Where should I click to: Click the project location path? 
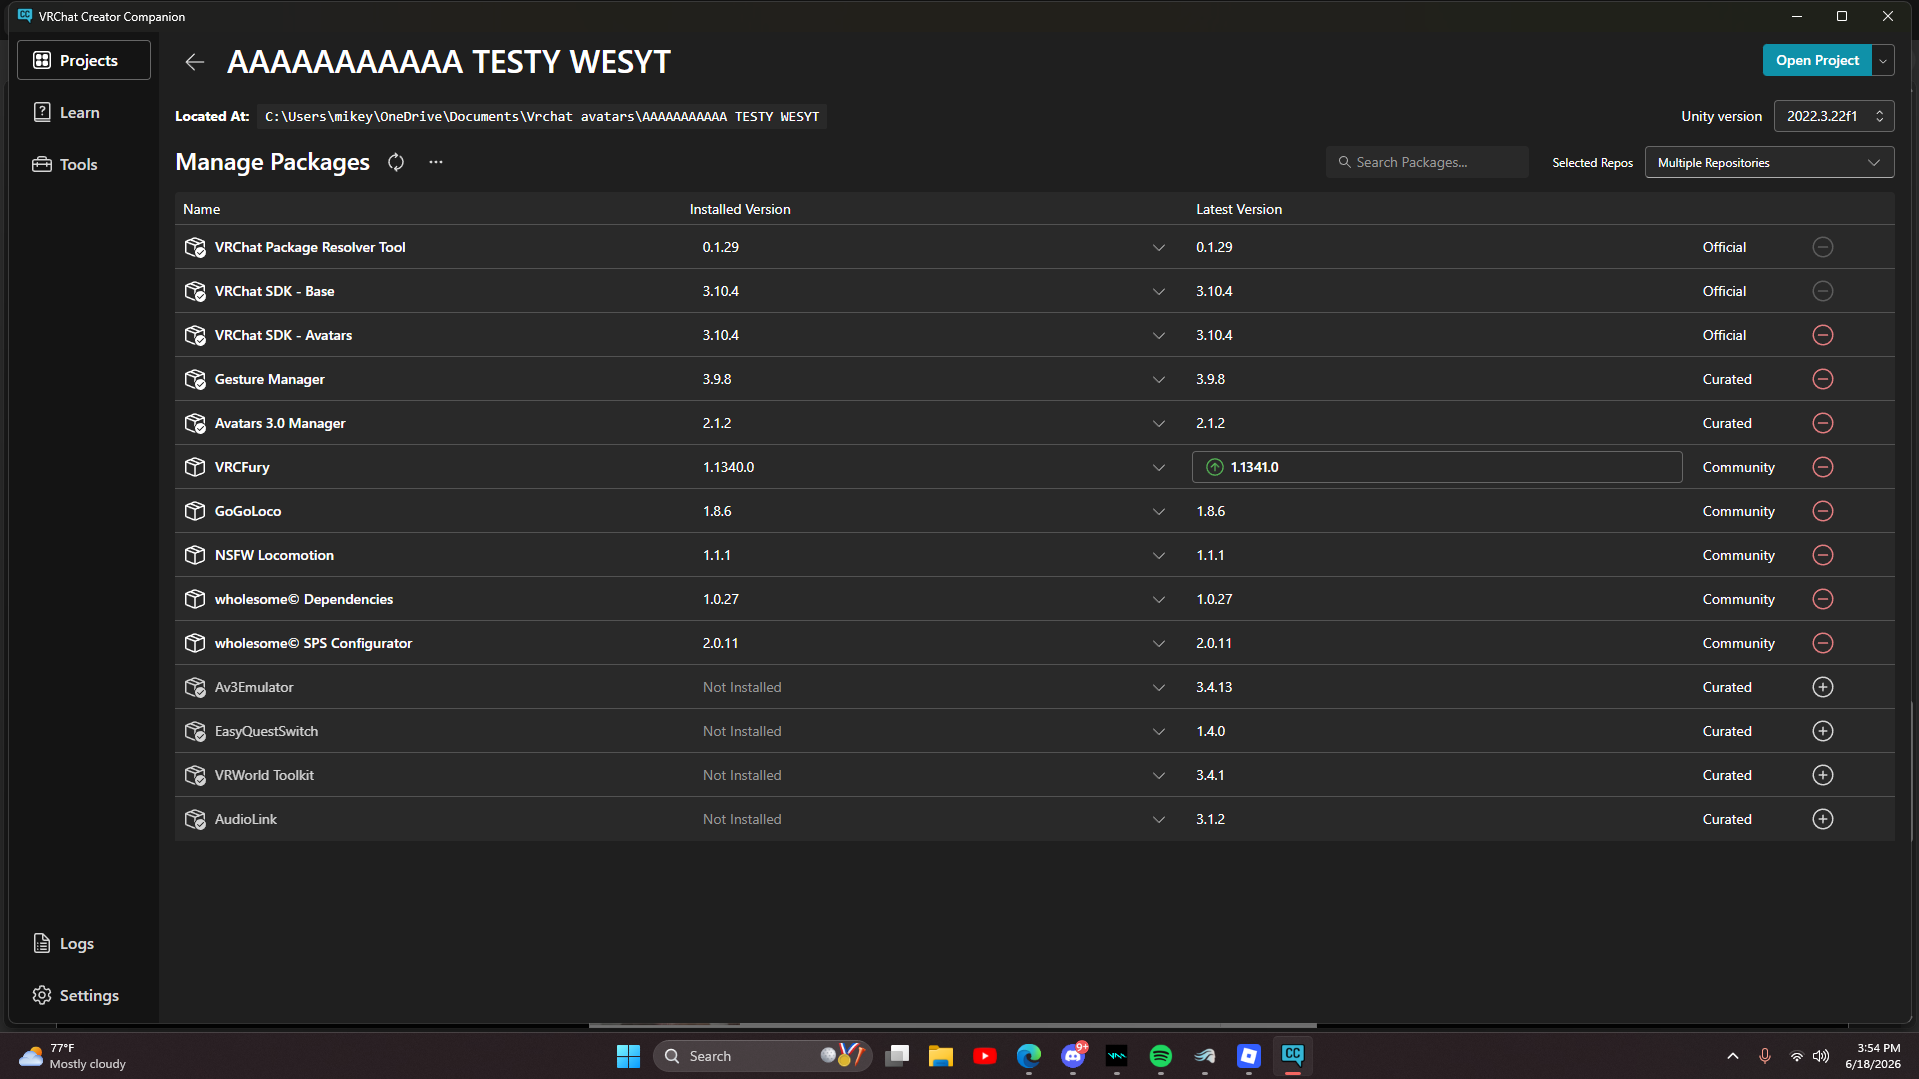click(541, 117)
